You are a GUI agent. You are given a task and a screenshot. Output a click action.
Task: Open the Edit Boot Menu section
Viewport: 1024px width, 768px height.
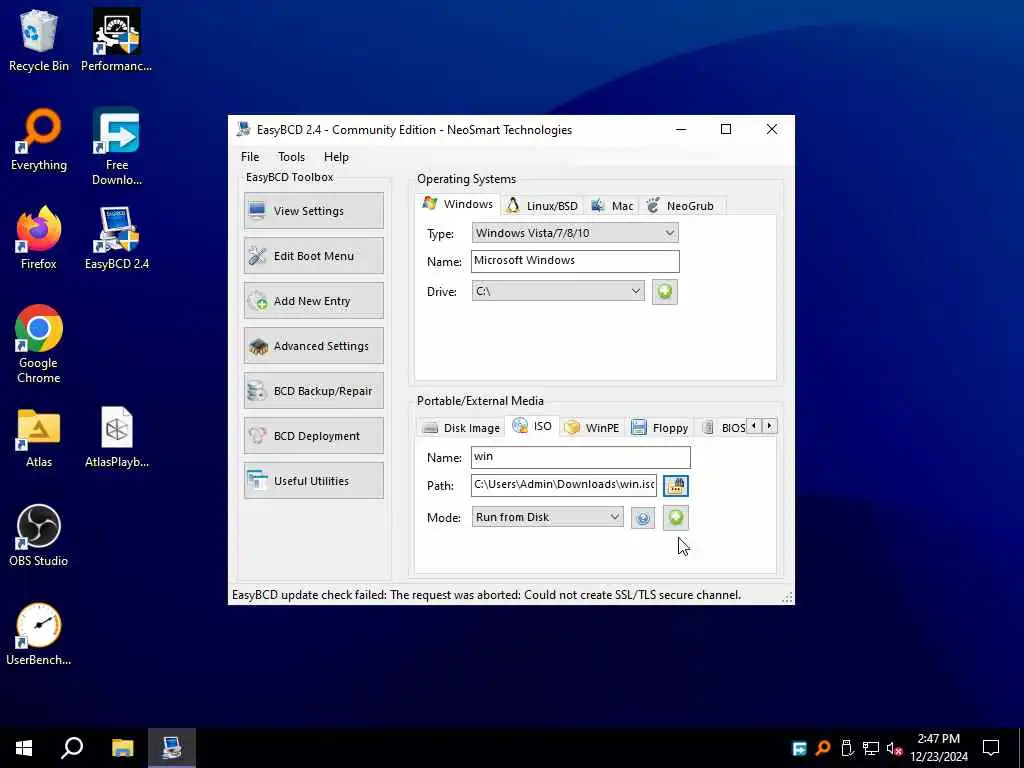[313, 255]
